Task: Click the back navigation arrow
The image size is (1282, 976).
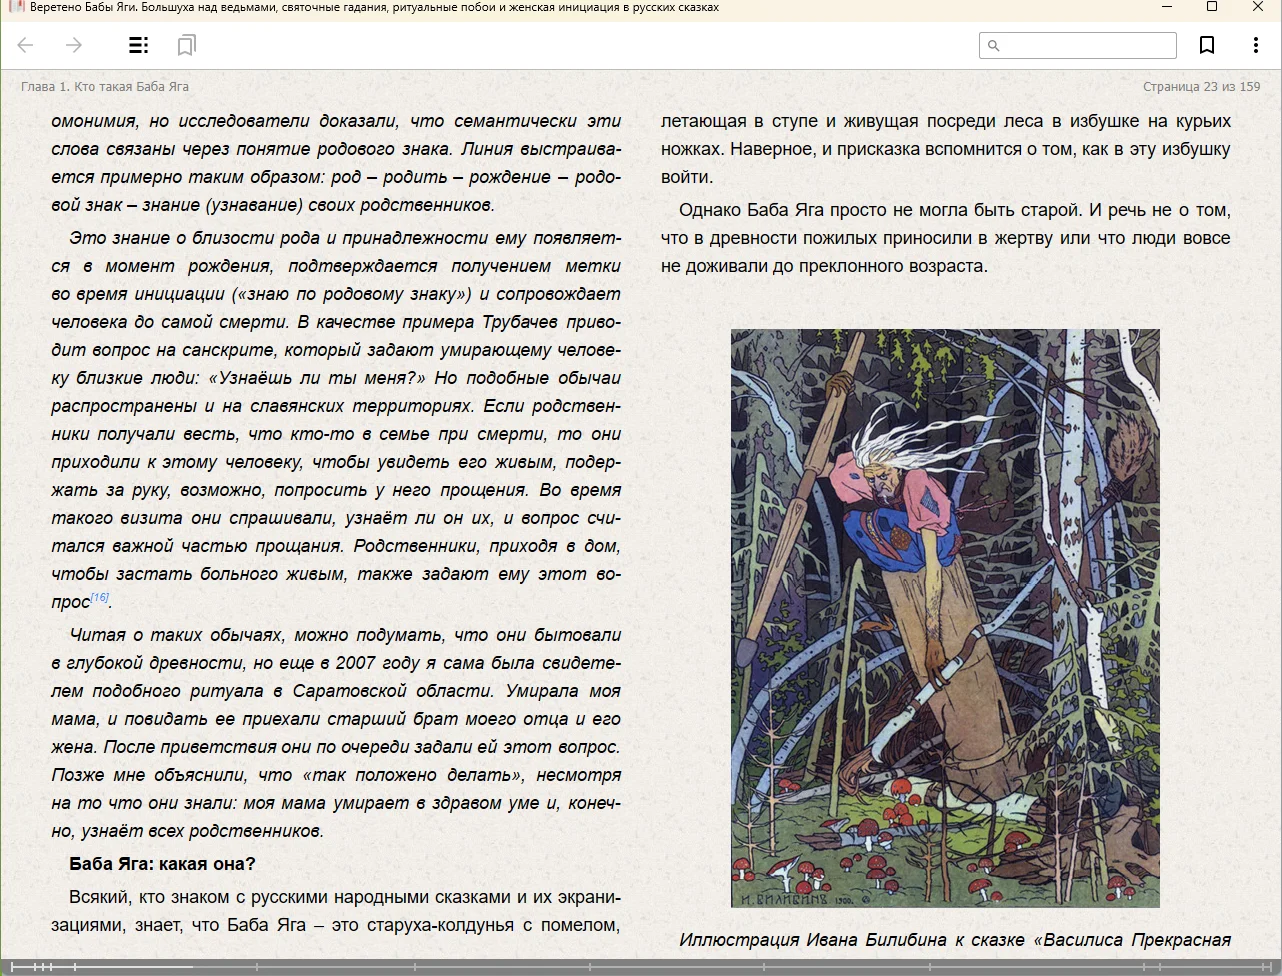Action: click(x=26, y=45)
